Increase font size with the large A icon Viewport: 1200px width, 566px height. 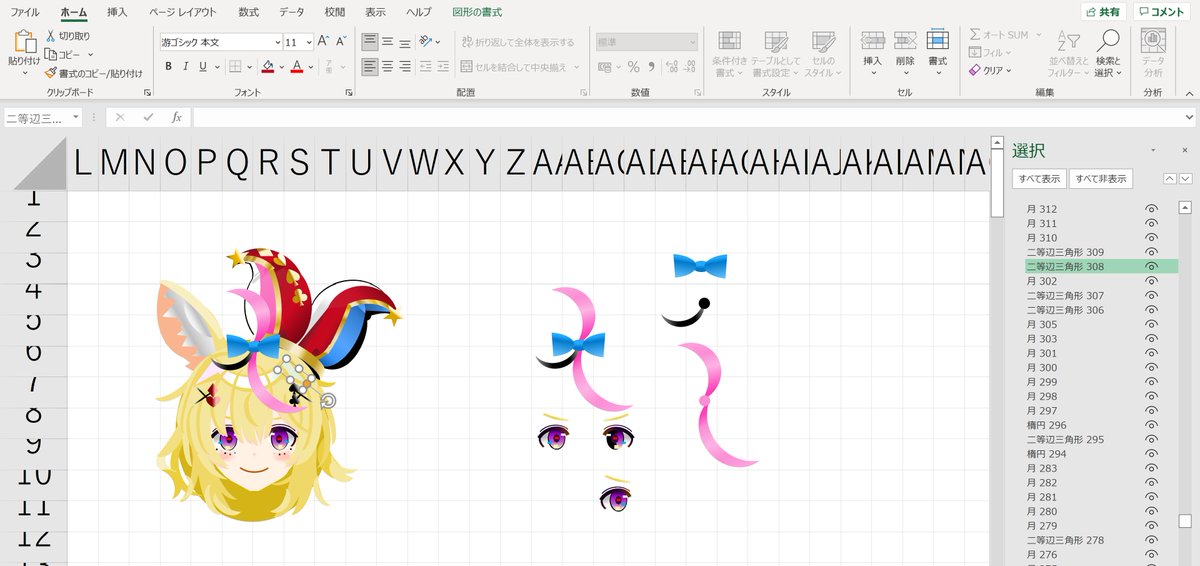coord(323,42)
